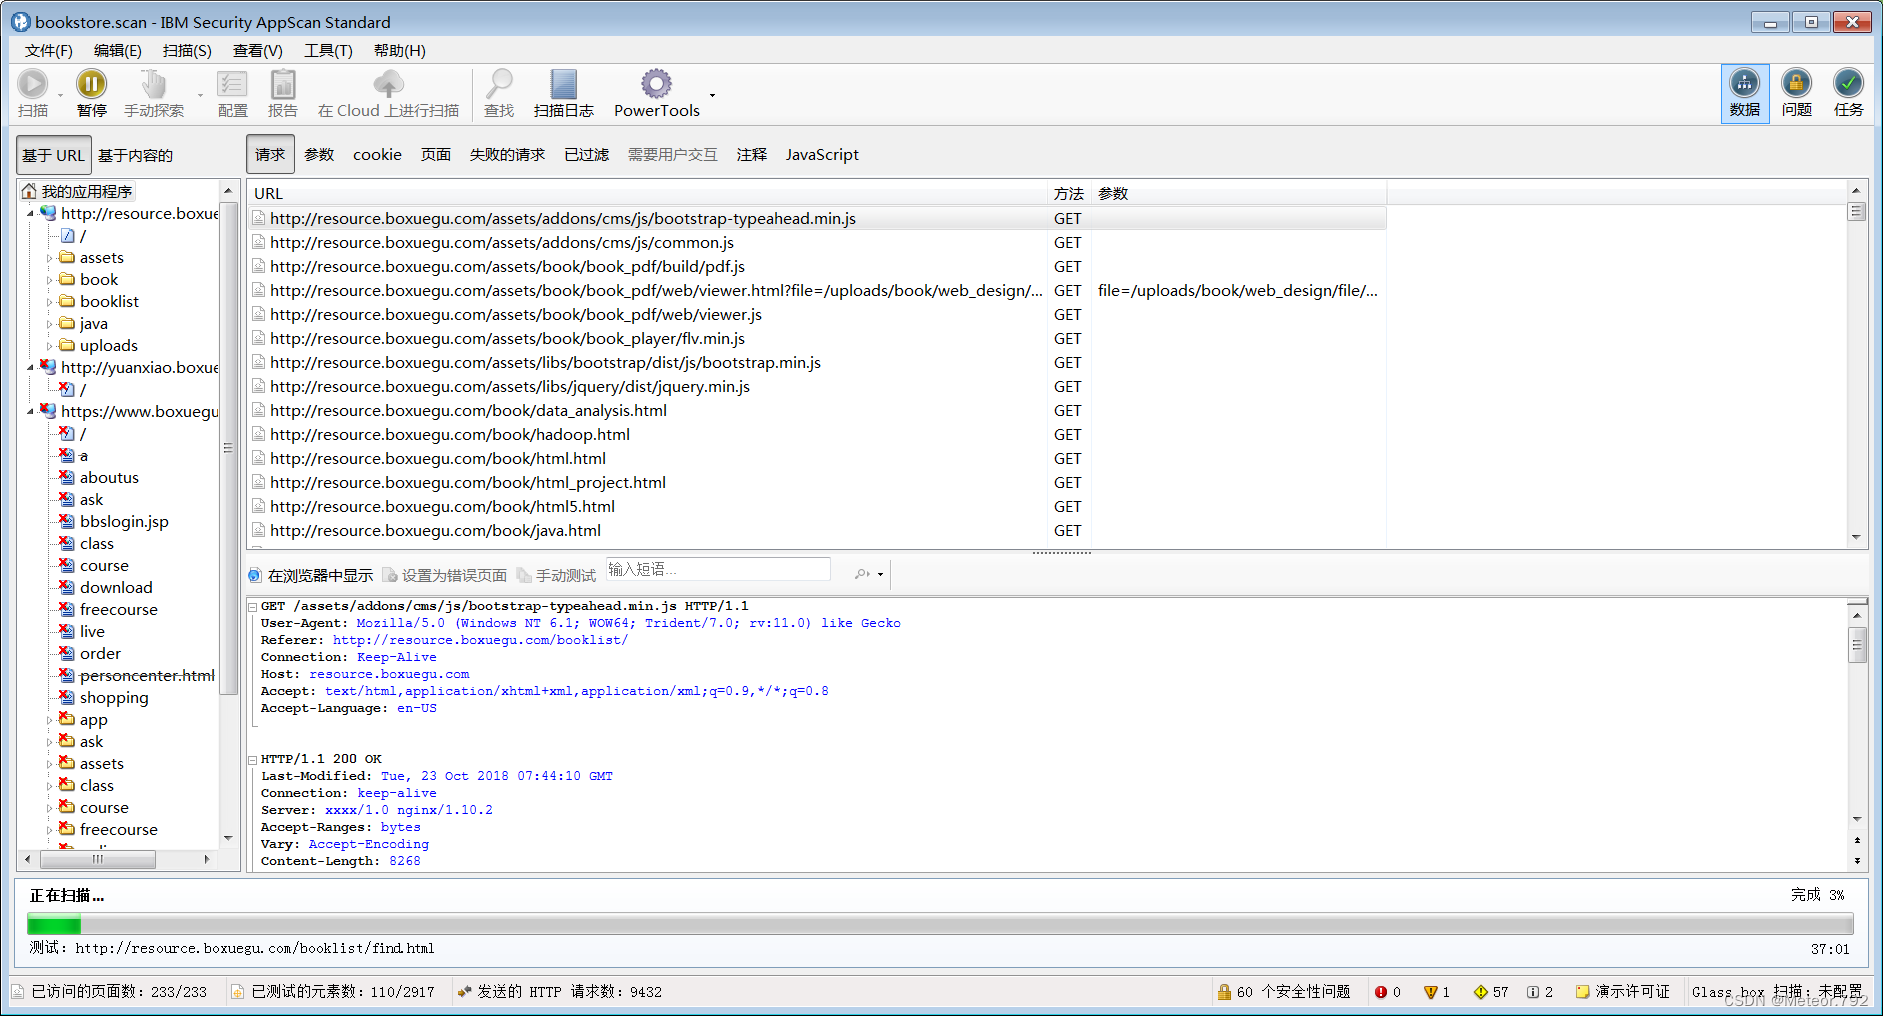Select the hadoop.html request row

pos(816,435)
